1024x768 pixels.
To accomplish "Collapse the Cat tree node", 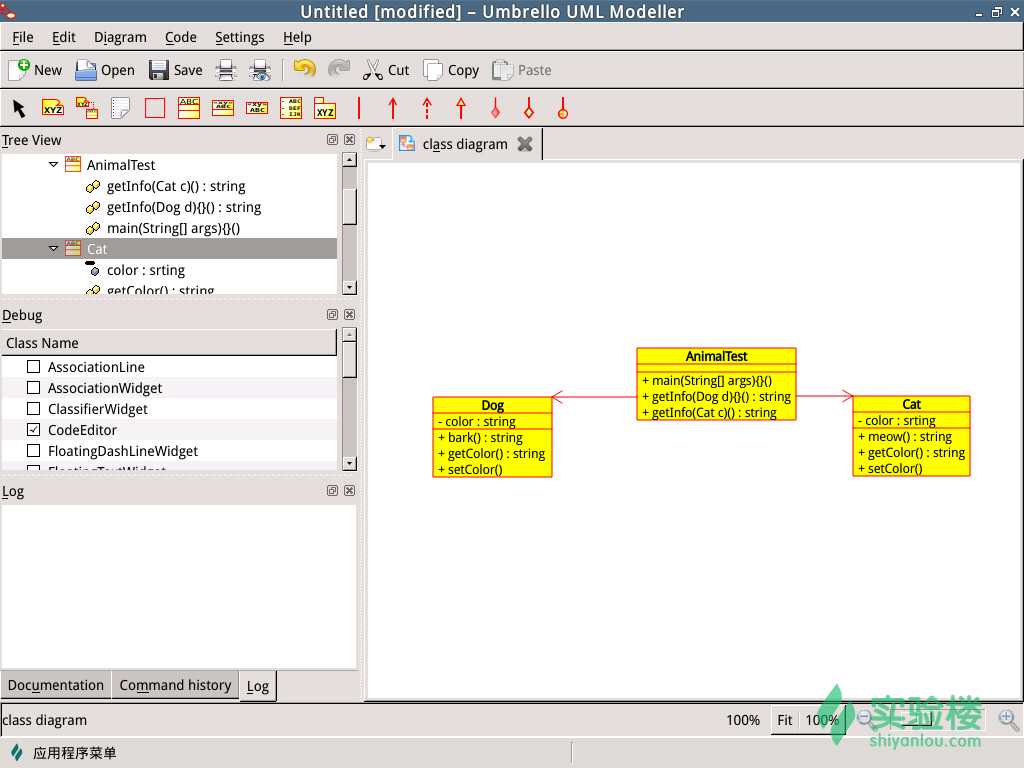I will pyautogui.click(x=54, y=248).
